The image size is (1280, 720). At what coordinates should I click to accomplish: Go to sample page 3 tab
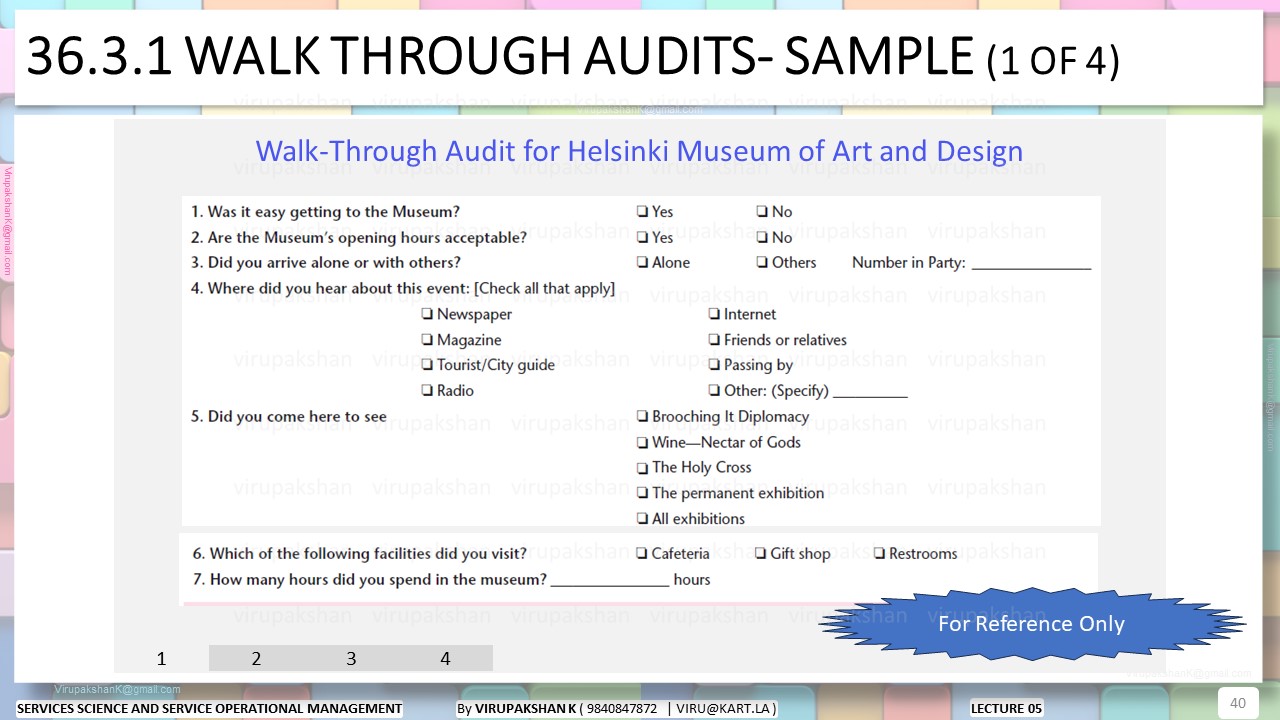pyautogui.click(x=351, y=658)
